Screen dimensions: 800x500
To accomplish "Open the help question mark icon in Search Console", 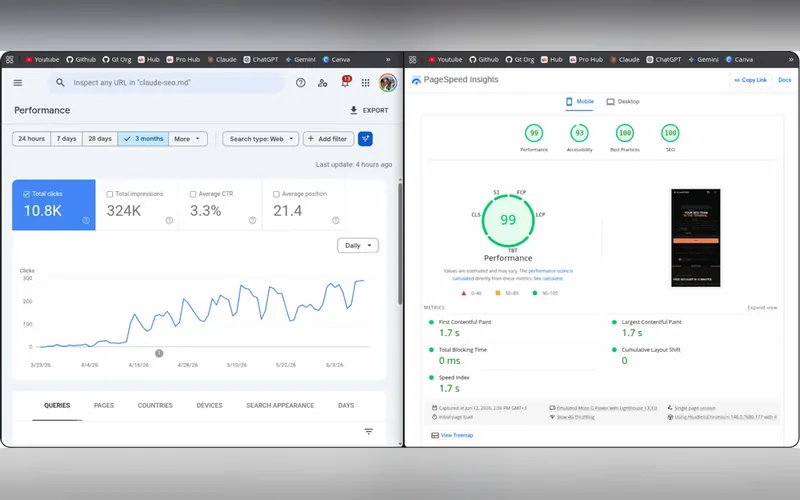I will [x=301, y=83].
